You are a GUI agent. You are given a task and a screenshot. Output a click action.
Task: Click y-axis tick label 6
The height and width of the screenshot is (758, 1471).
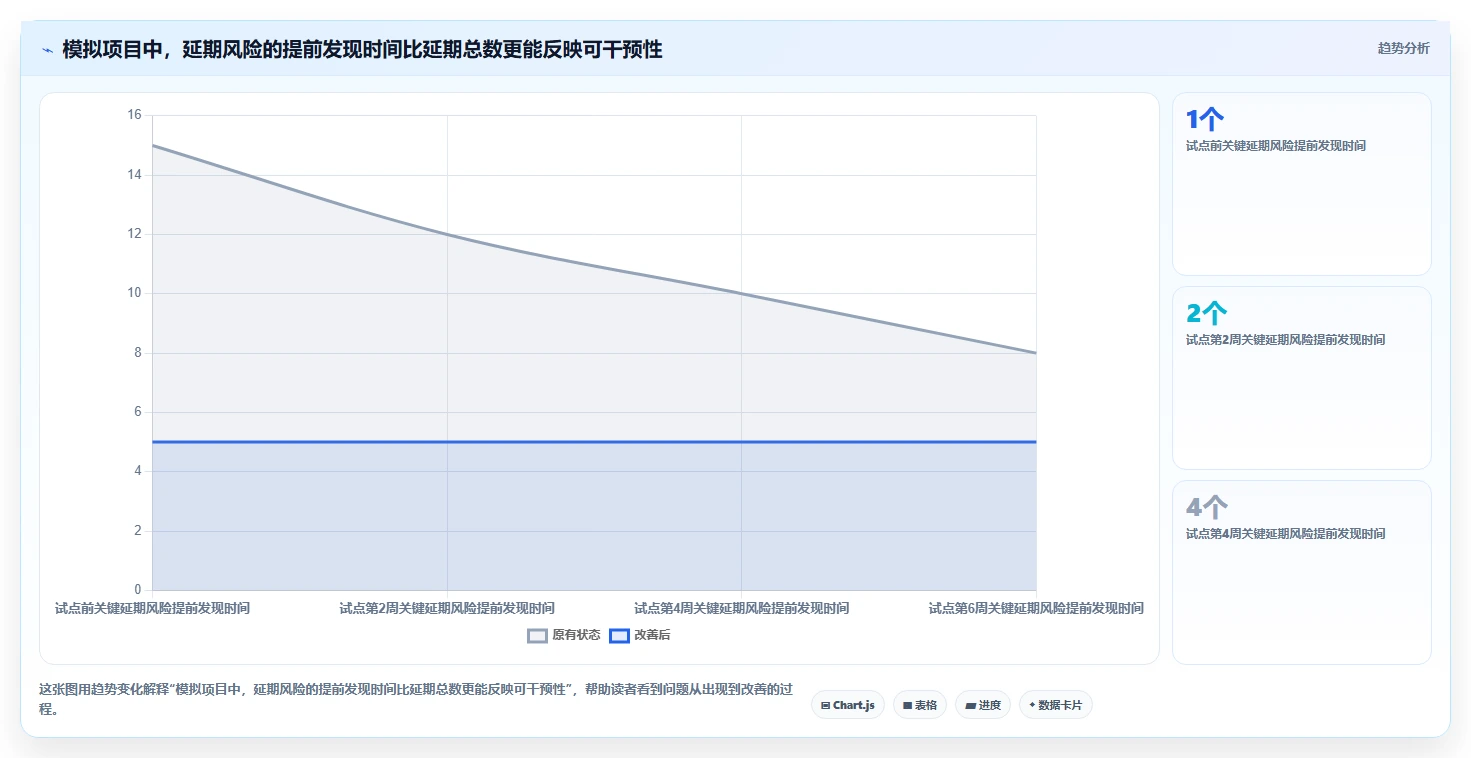(138, 412)
